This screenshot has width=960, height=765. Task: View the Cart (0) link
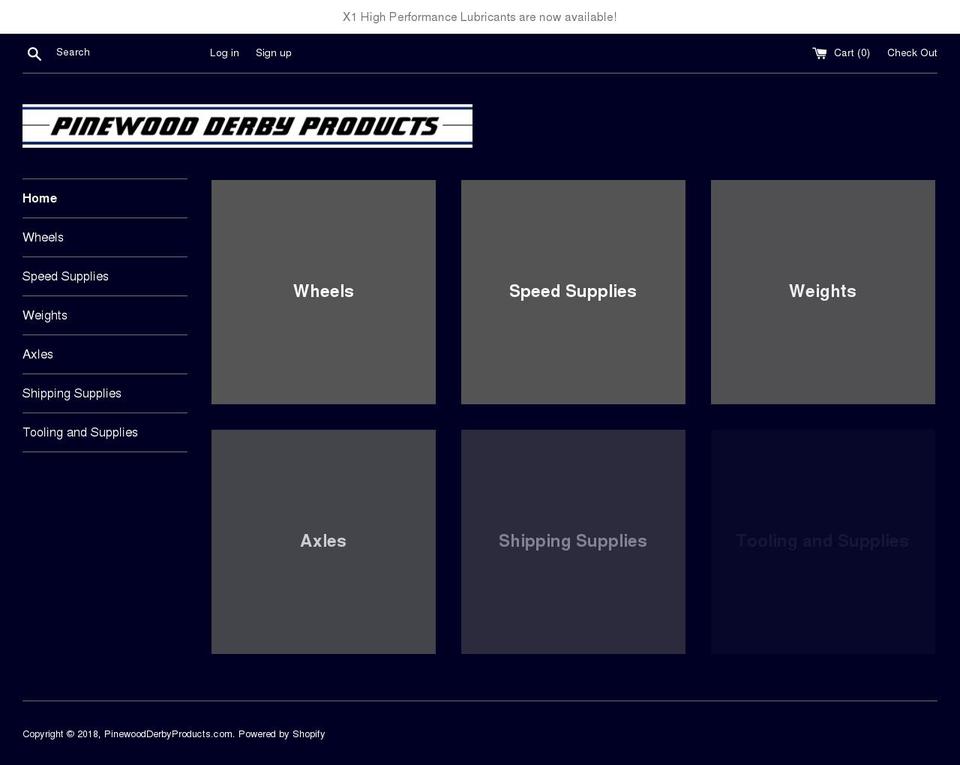(x=841, y=53)
